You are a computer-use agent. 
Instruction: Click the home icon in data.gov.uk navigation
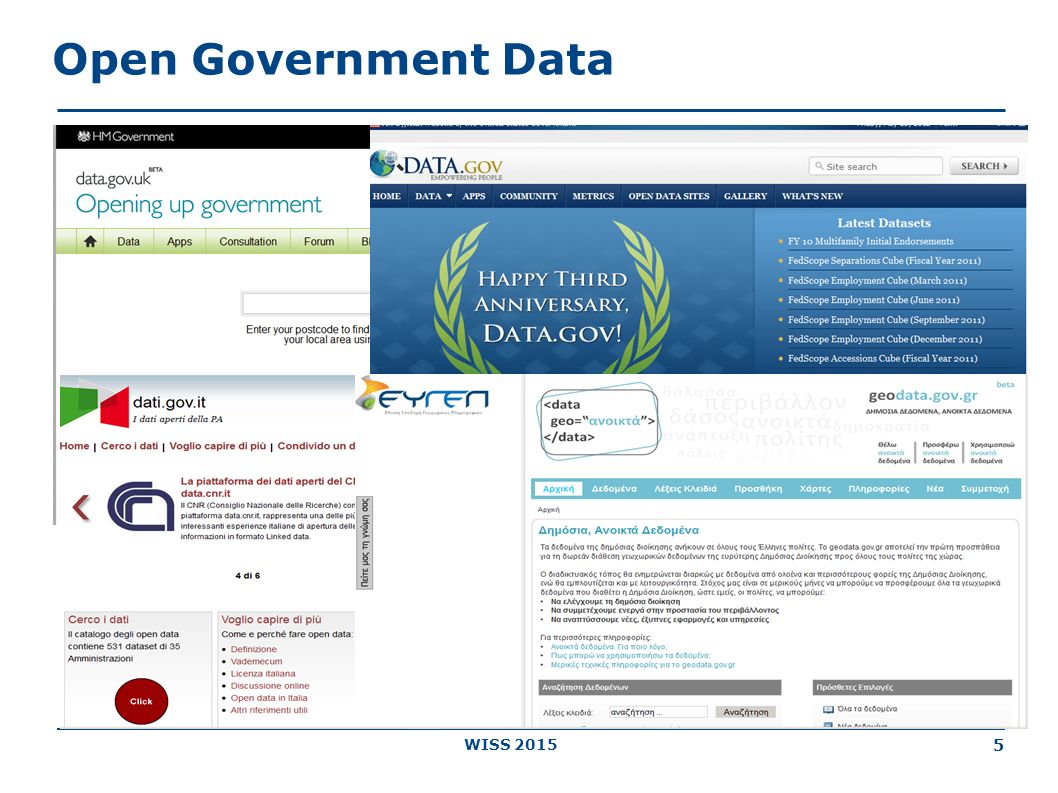(x=90, y=241)
